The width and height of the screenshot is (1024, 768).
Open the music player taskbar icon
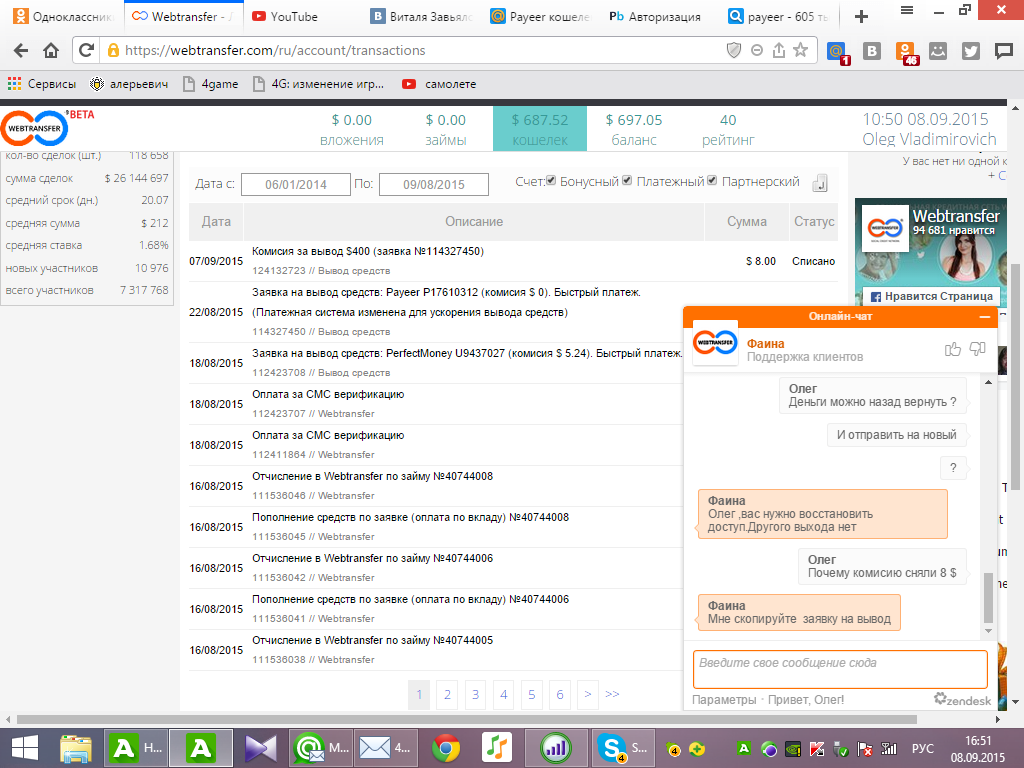496,748
